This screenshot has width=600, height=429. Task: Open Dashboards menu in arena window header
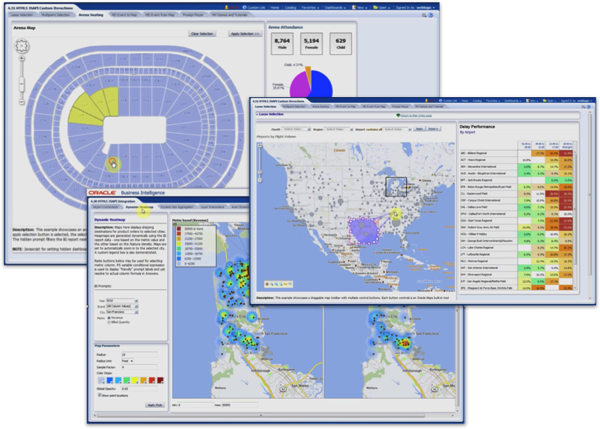[x=335, y=7]
